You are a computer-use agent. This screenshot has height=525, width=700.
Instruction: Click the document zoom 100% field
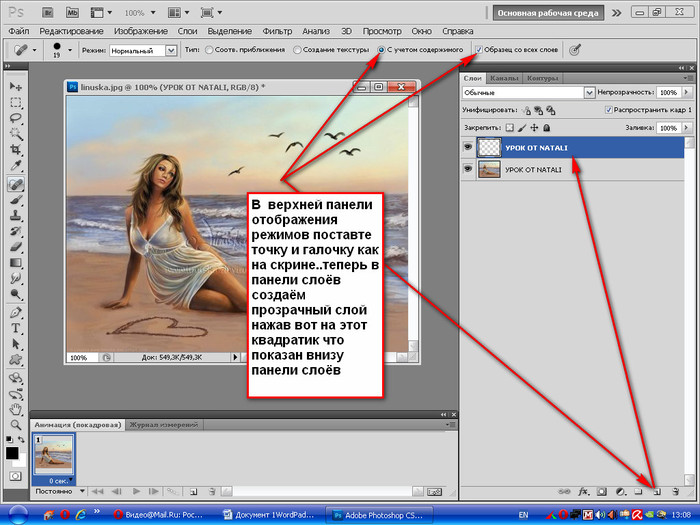(82, 358)
